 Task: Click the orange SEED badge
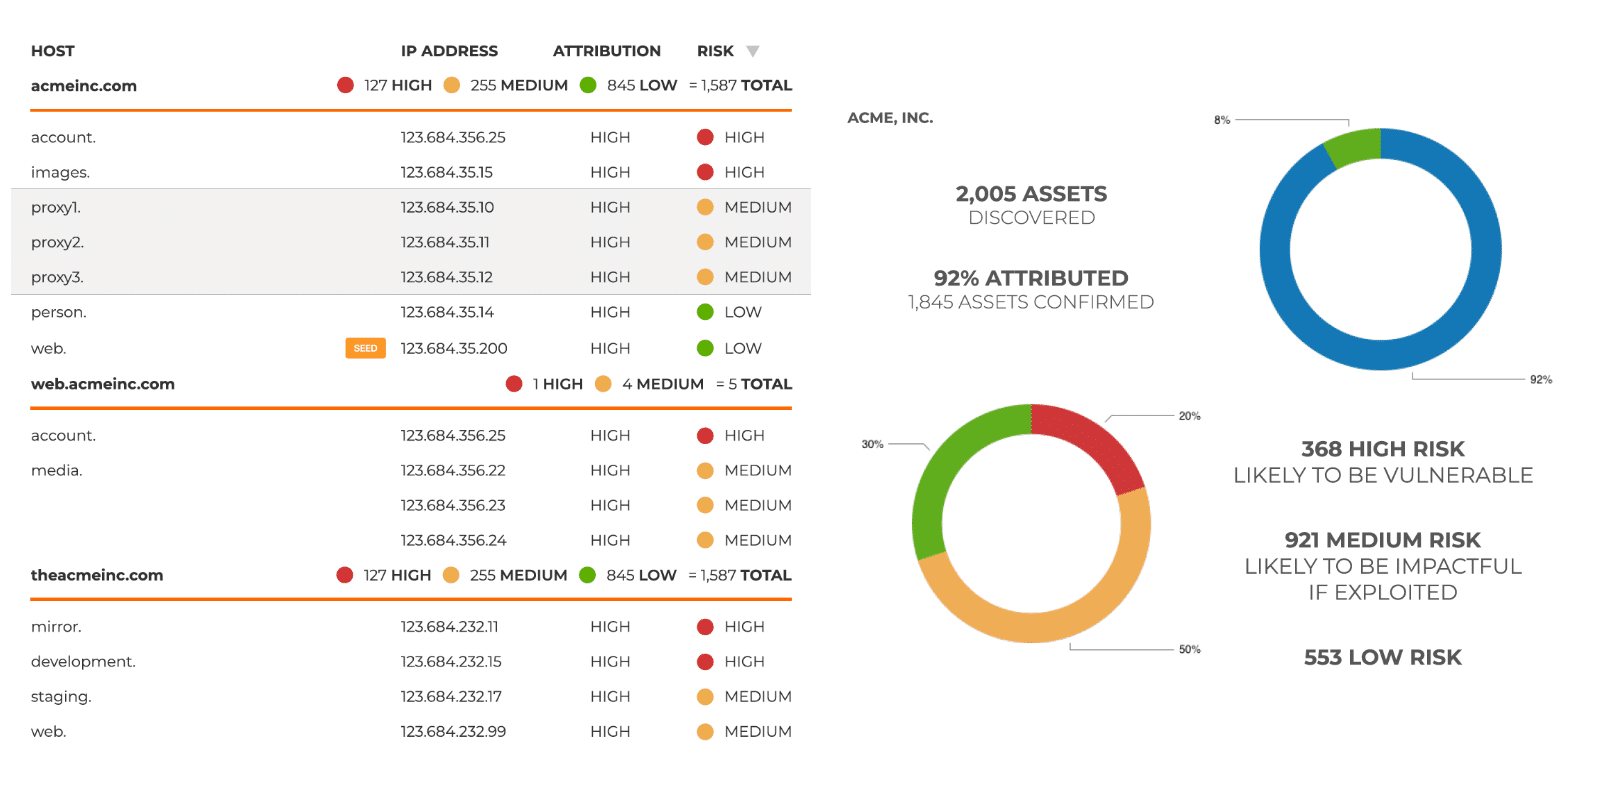365,348
